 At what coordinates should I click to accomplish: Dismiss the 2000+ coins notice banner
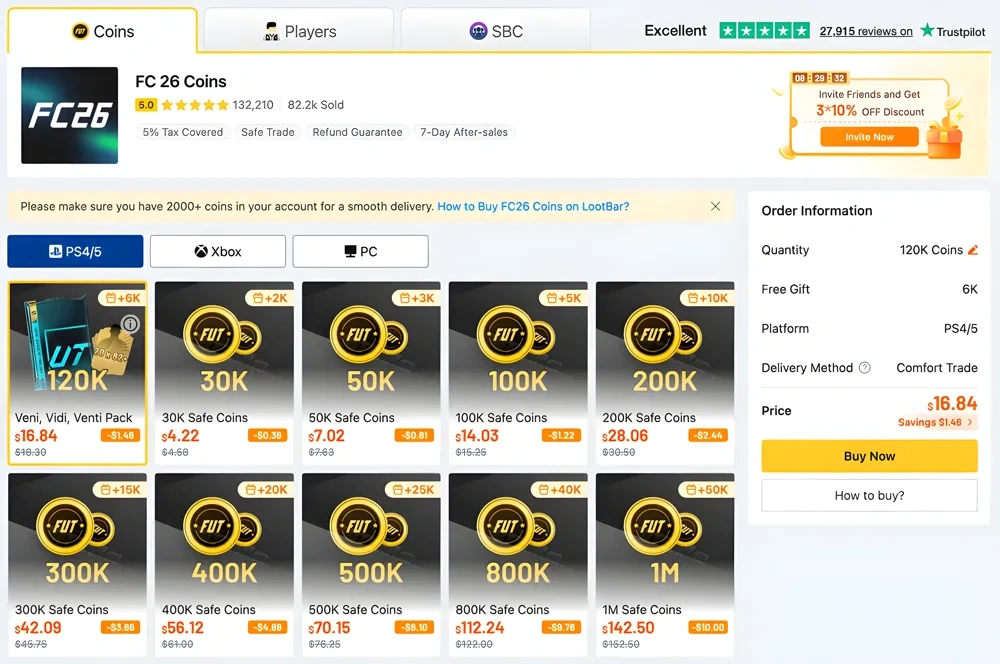point(715,206)
